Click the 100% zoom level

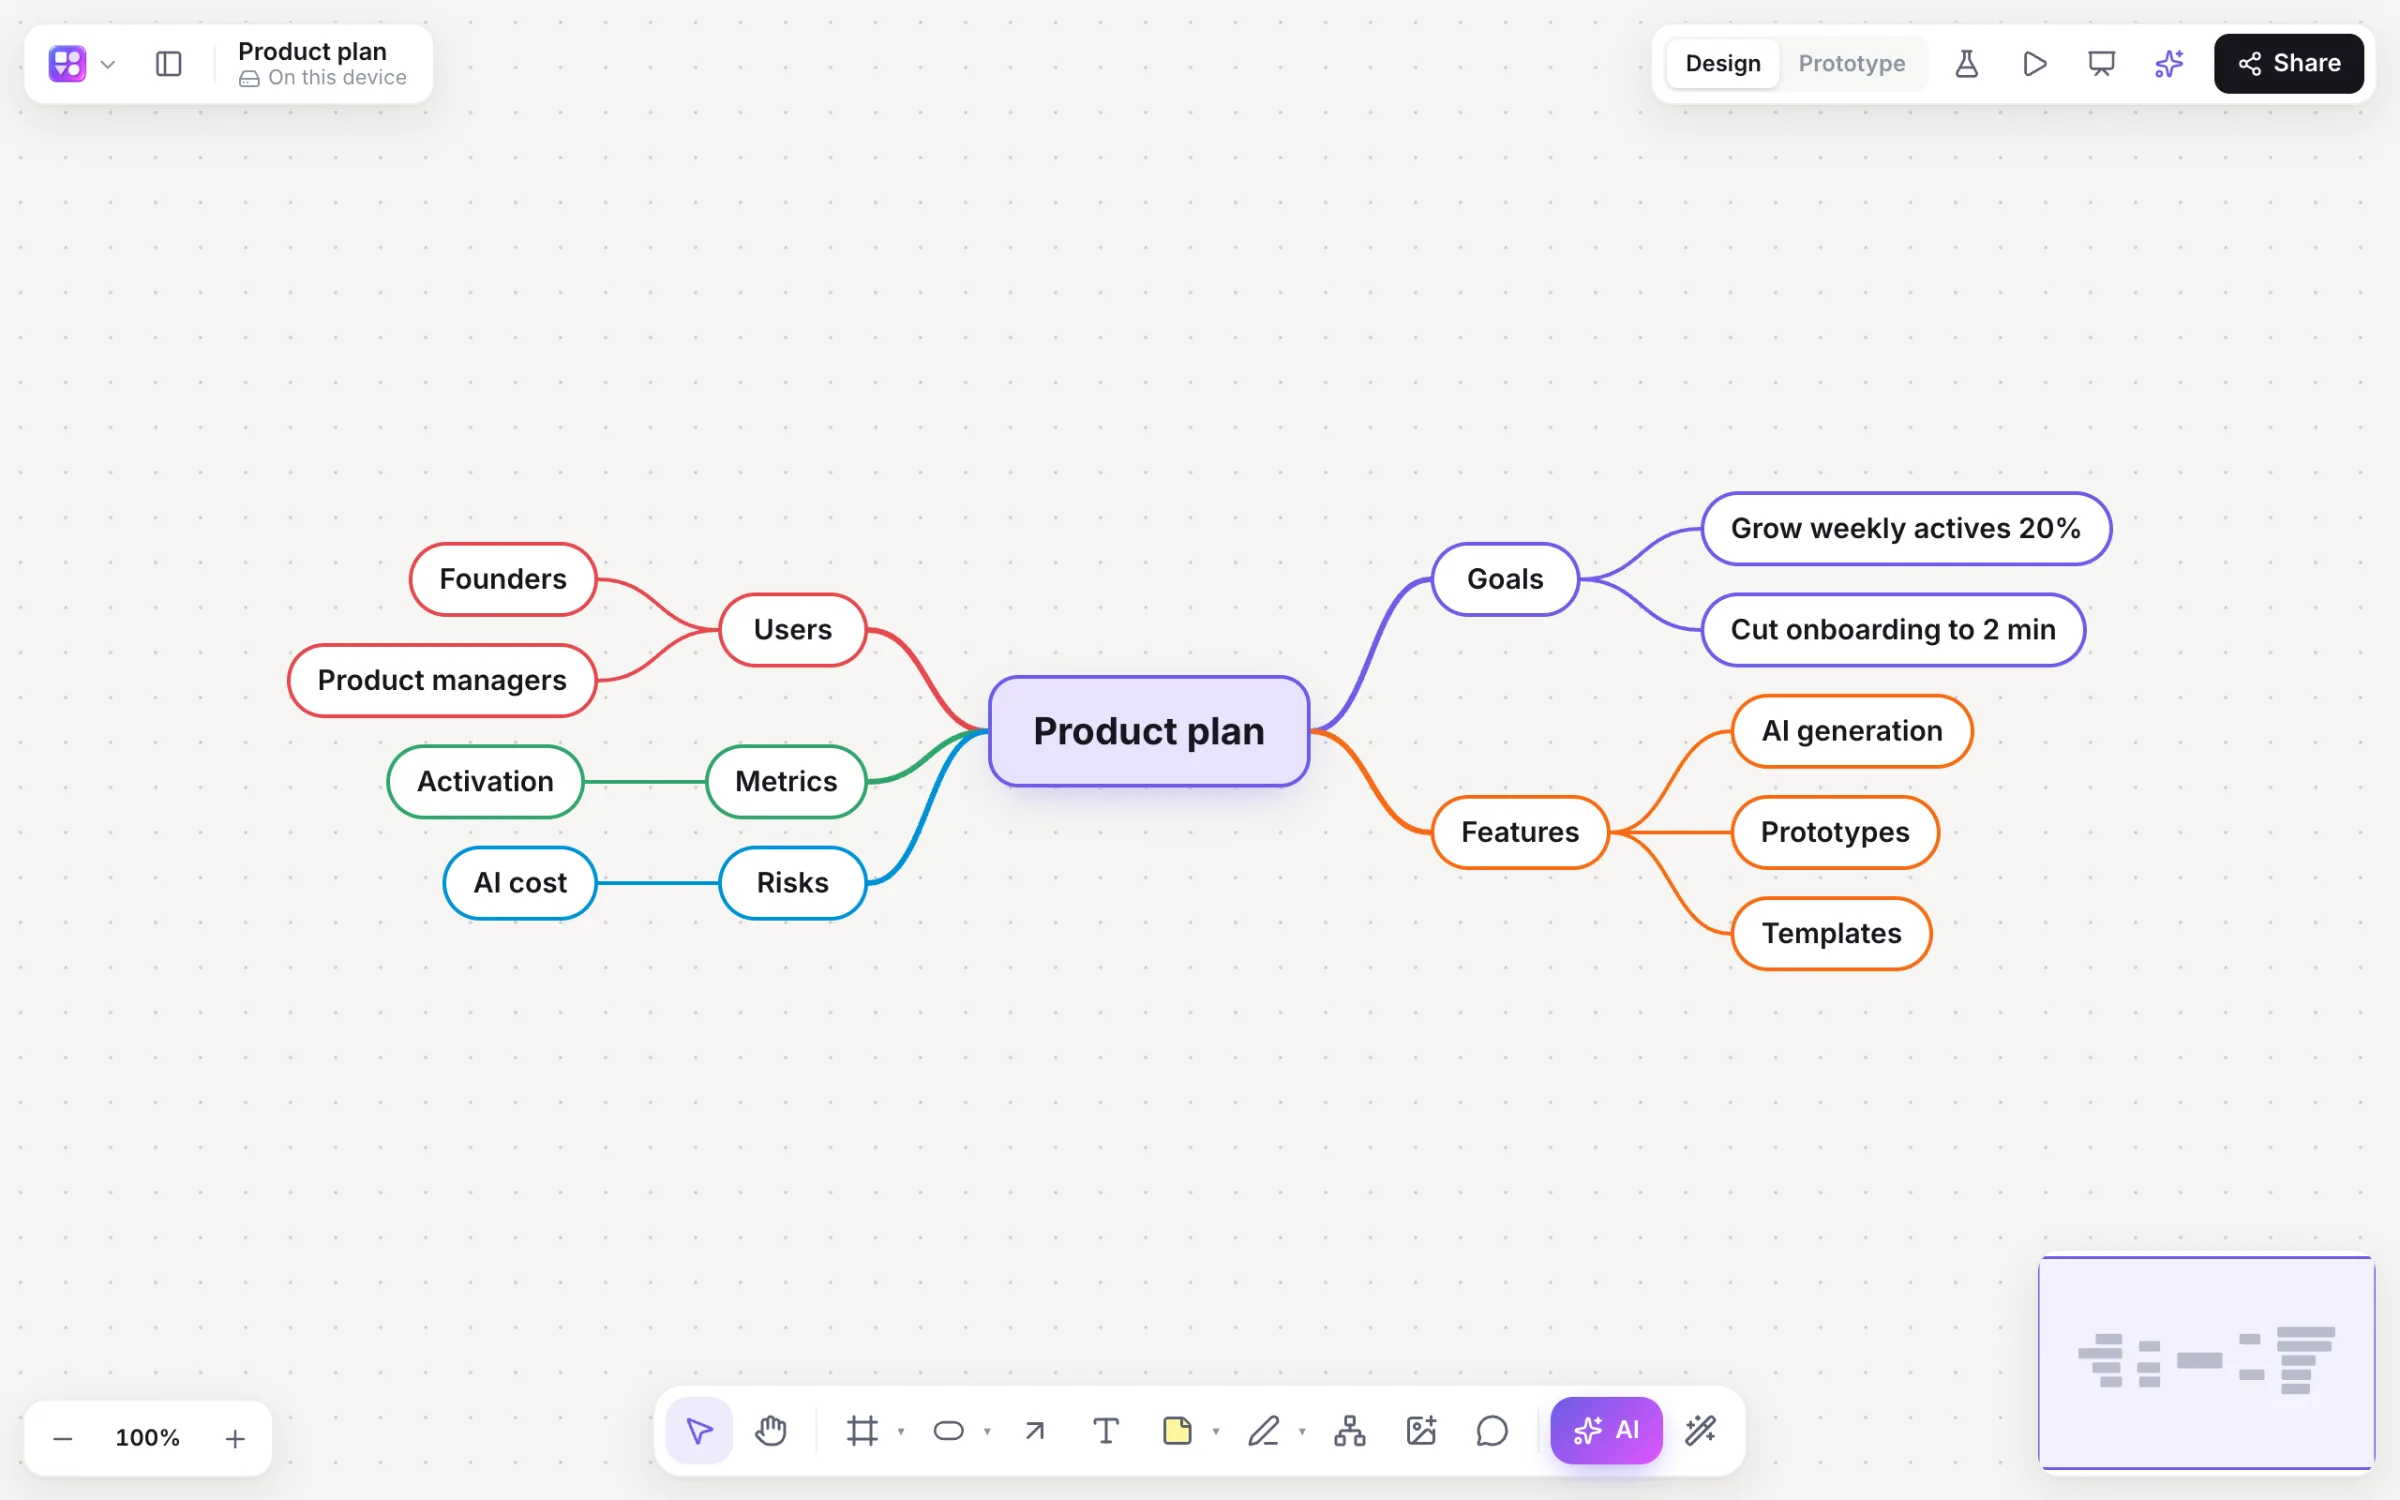click(147, 1439)
